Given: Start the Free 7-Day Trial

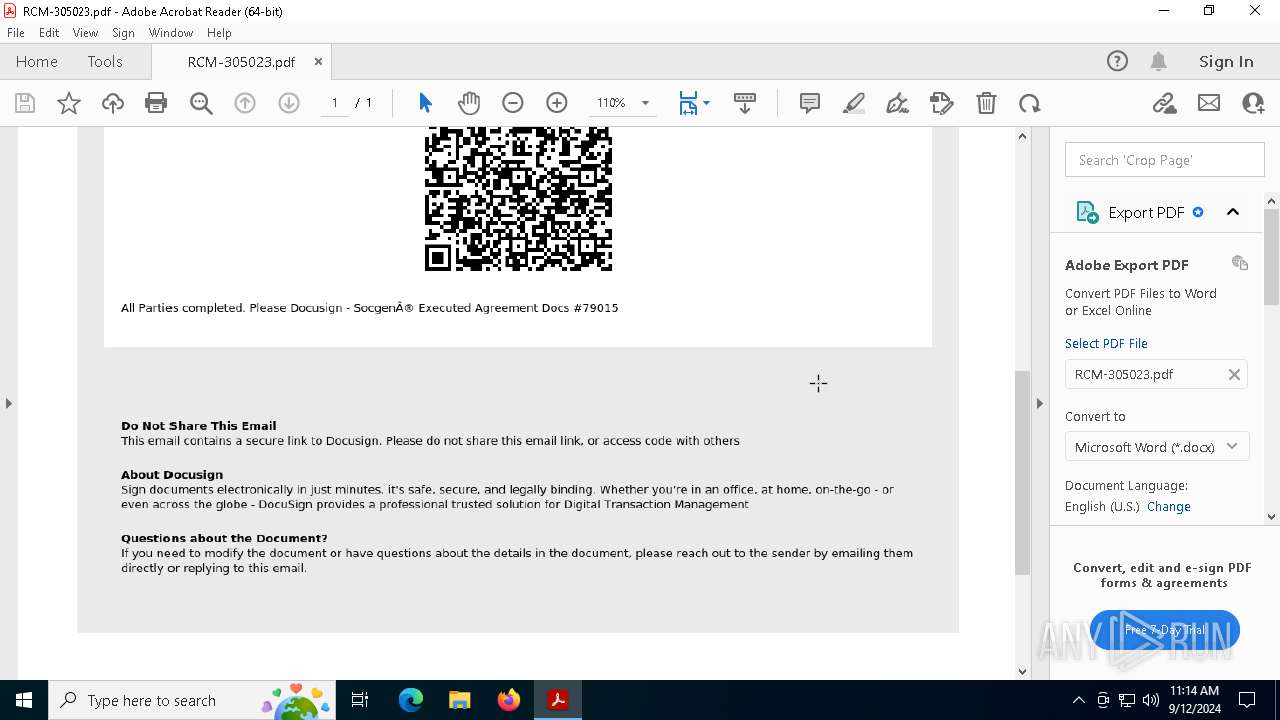Looking at the screenshot, I should (1165, 630).
